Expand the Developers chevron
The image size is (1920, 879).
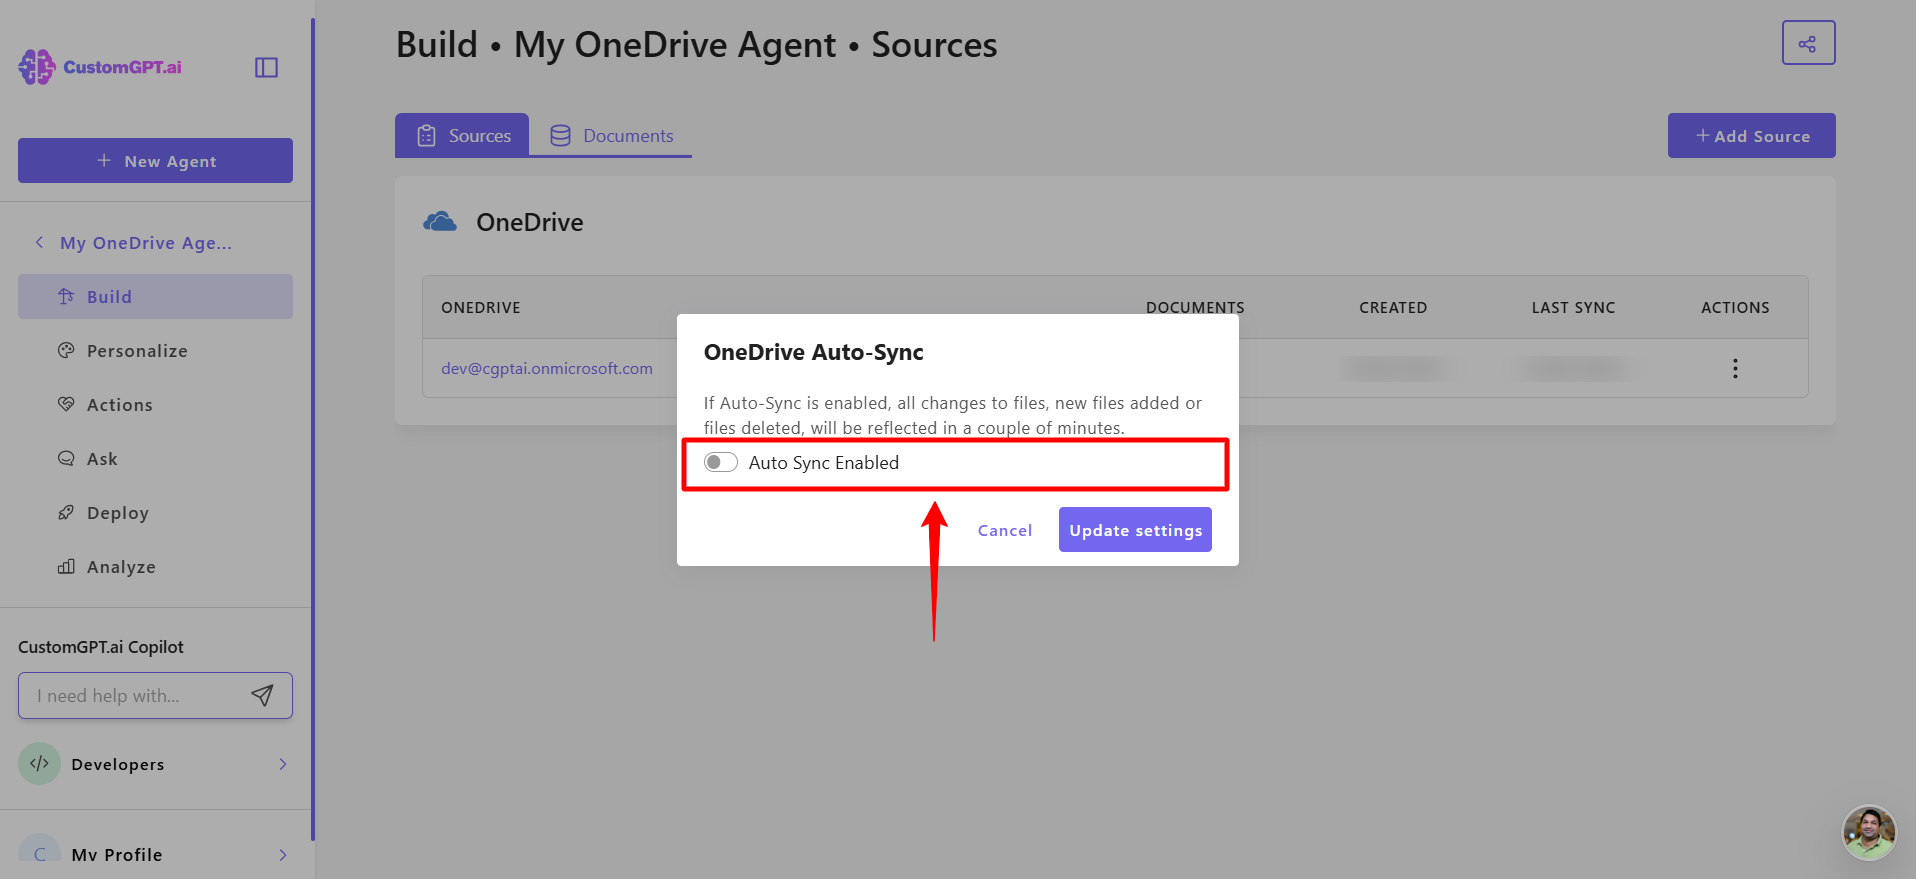pos(283,764)
